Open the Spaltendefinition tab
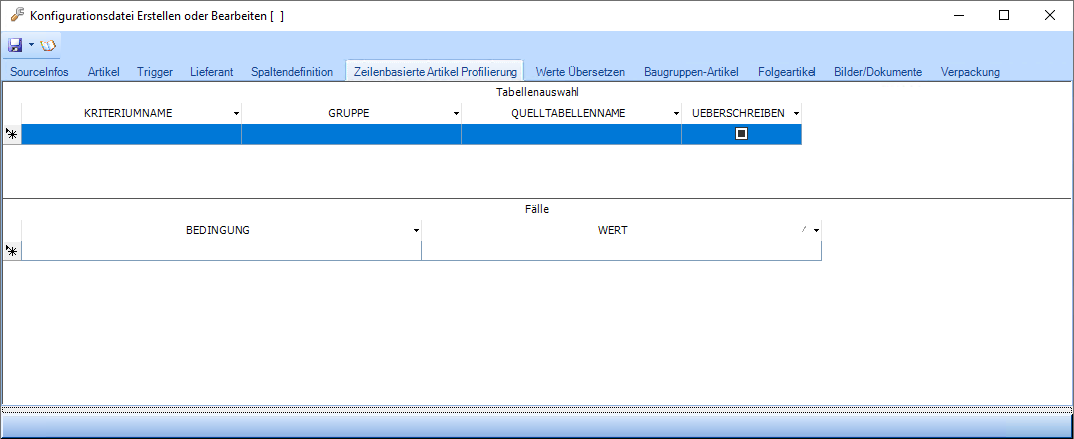The height and width of the screenshot is (439, 1074). 292,72
